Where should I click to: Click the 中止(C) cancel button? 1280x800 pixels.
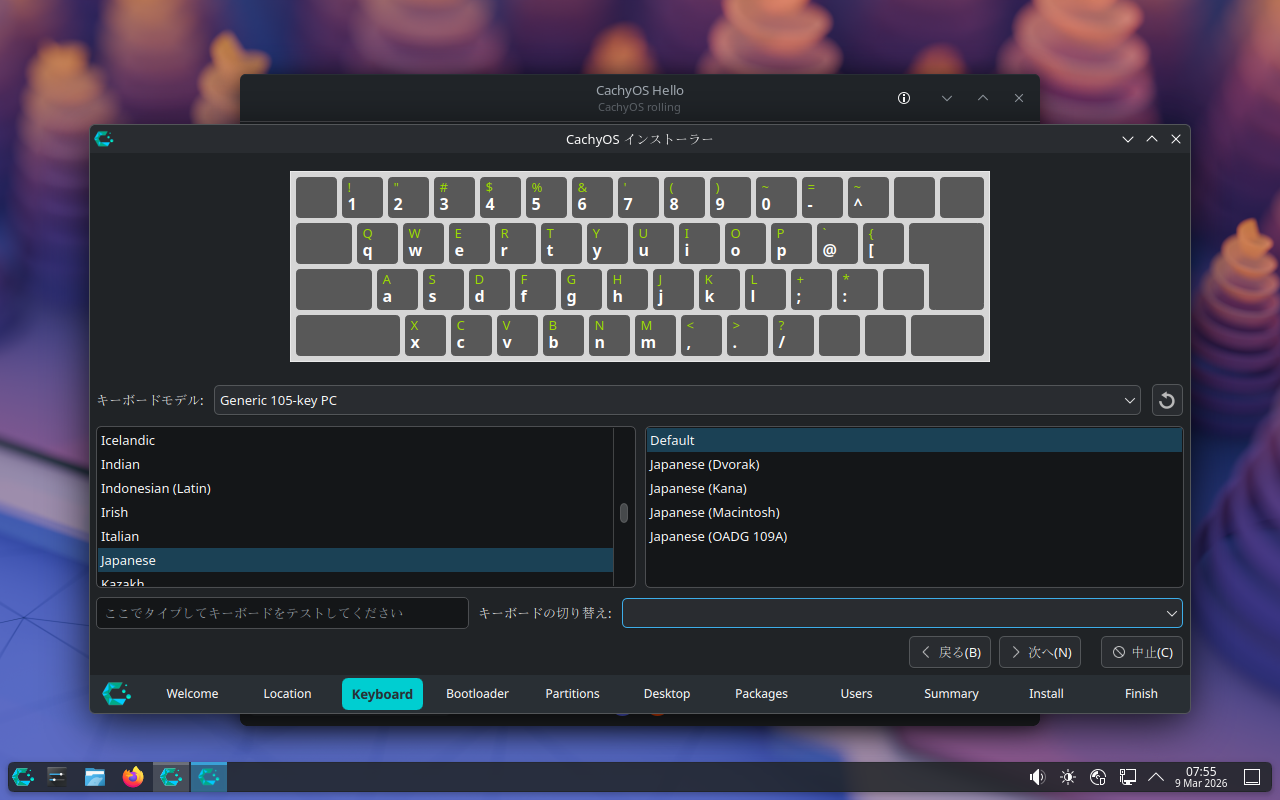pos(1142,652)
